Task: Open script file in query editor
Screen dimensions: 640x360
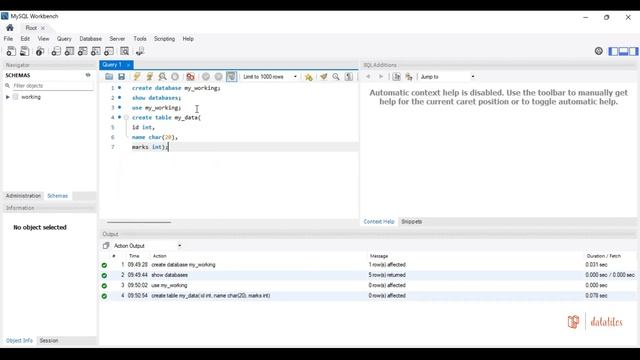Action: pyautogui.click(x=109, y=77)
